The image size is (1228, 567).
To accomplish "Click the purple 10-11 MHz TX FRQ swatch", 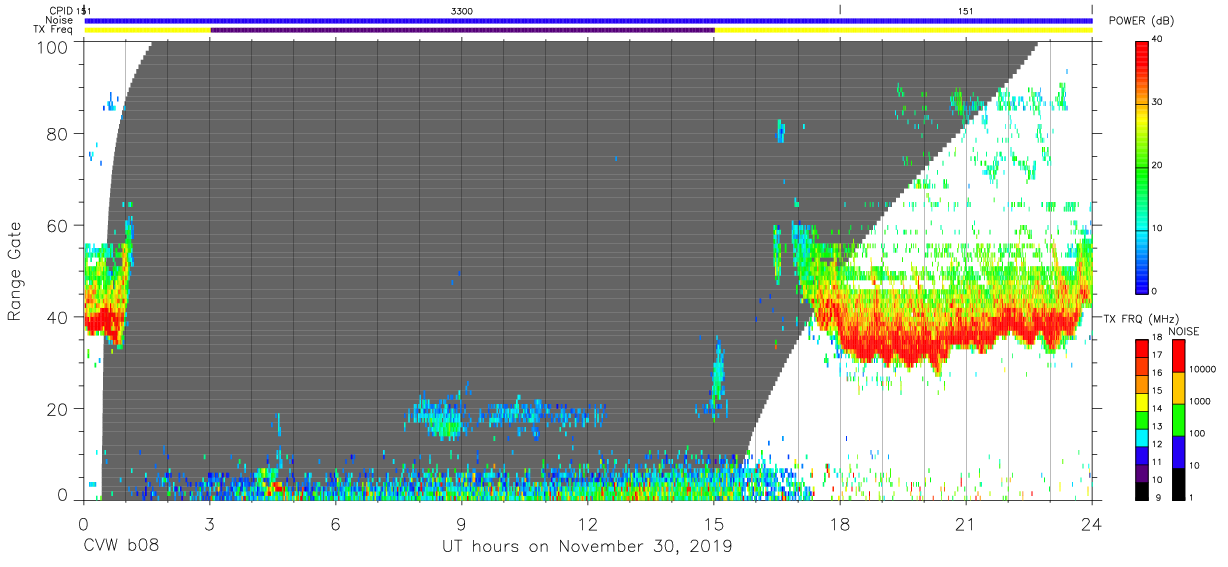I will (x=1140, y=471).
